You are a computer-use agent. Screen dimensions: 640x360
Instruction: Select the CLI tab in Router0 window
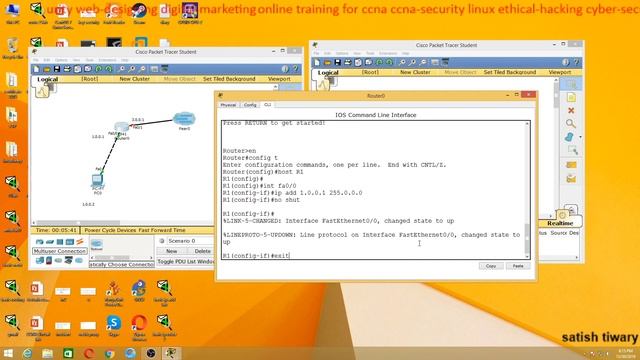pos(267,105)
